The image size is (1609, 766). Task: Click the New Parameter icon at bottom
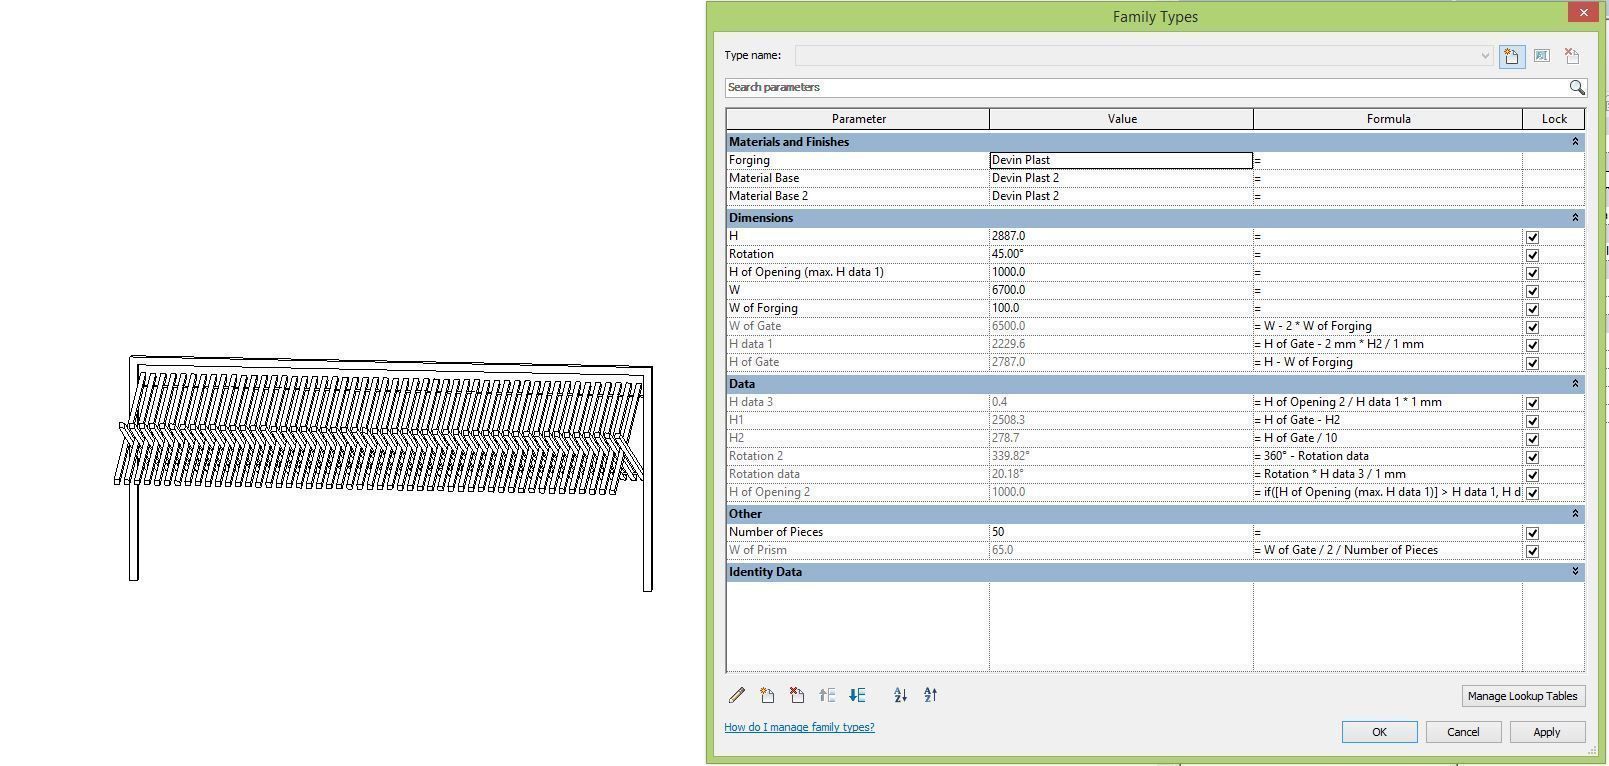[767, 695]
